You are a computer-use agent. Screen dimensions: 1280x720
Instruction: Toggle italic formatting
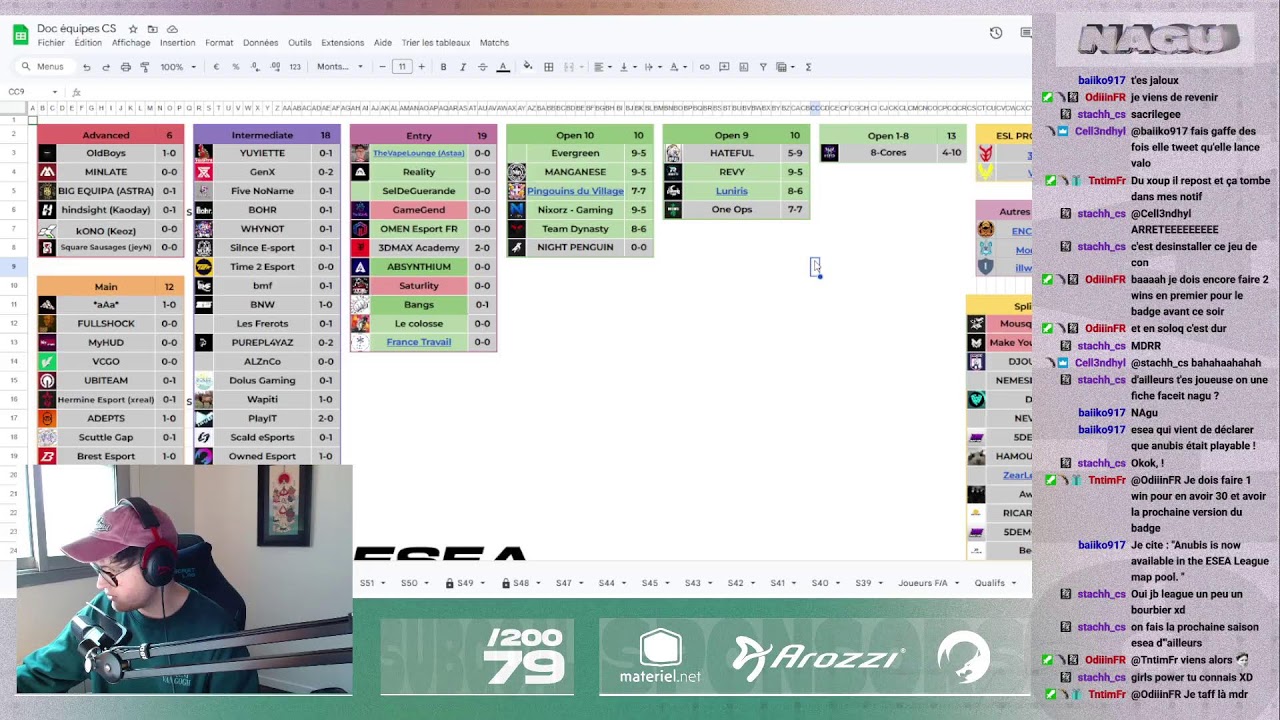[462, 67]
